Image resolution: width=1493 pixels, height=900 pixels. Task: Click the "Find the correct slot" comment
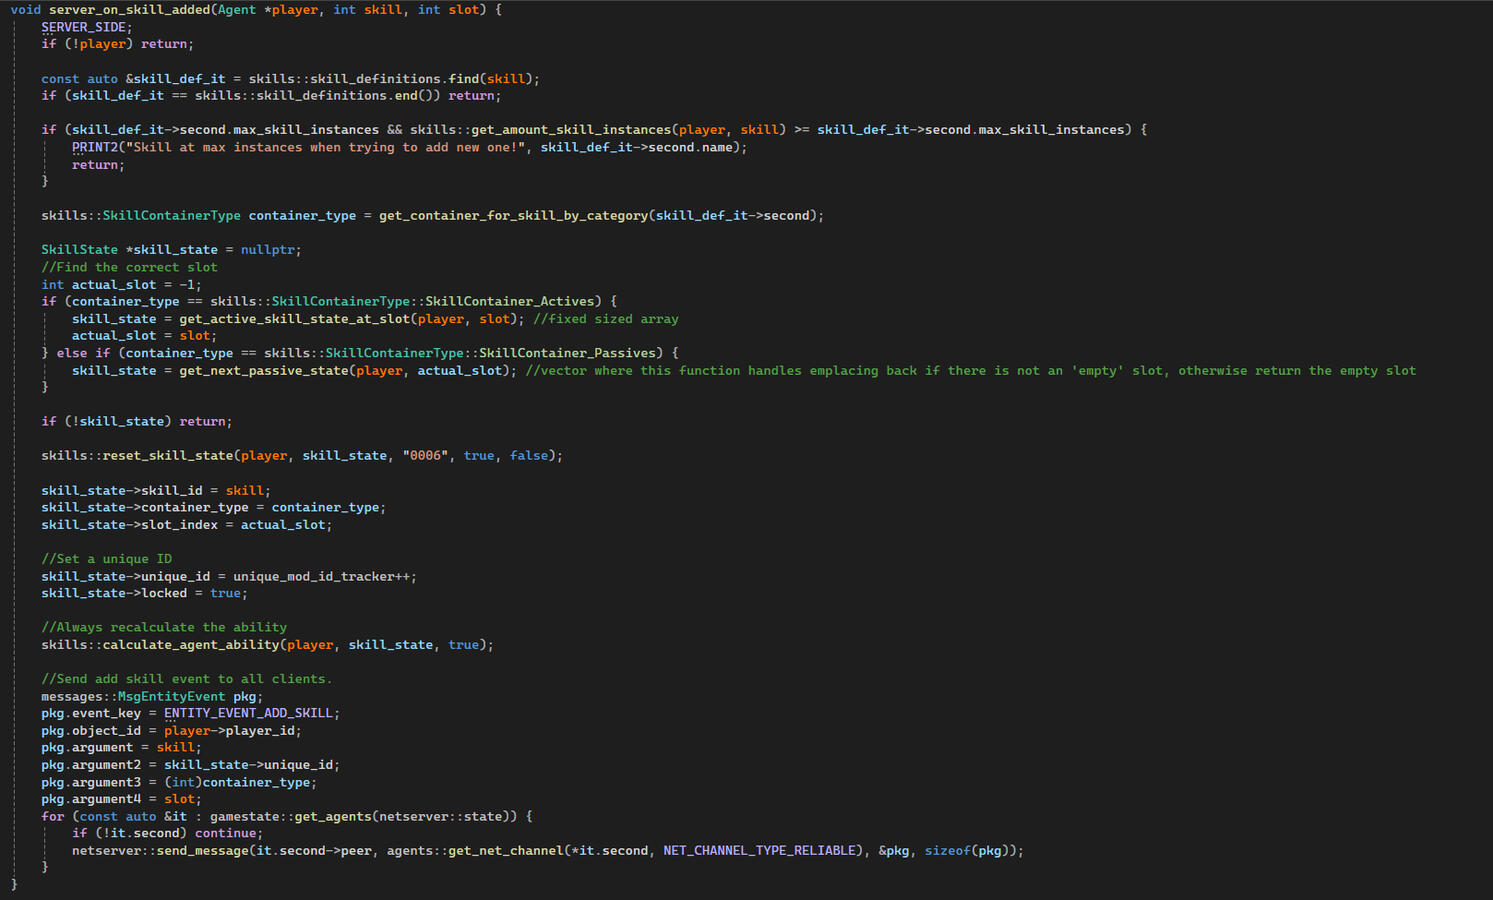click(x=129, y=267)
